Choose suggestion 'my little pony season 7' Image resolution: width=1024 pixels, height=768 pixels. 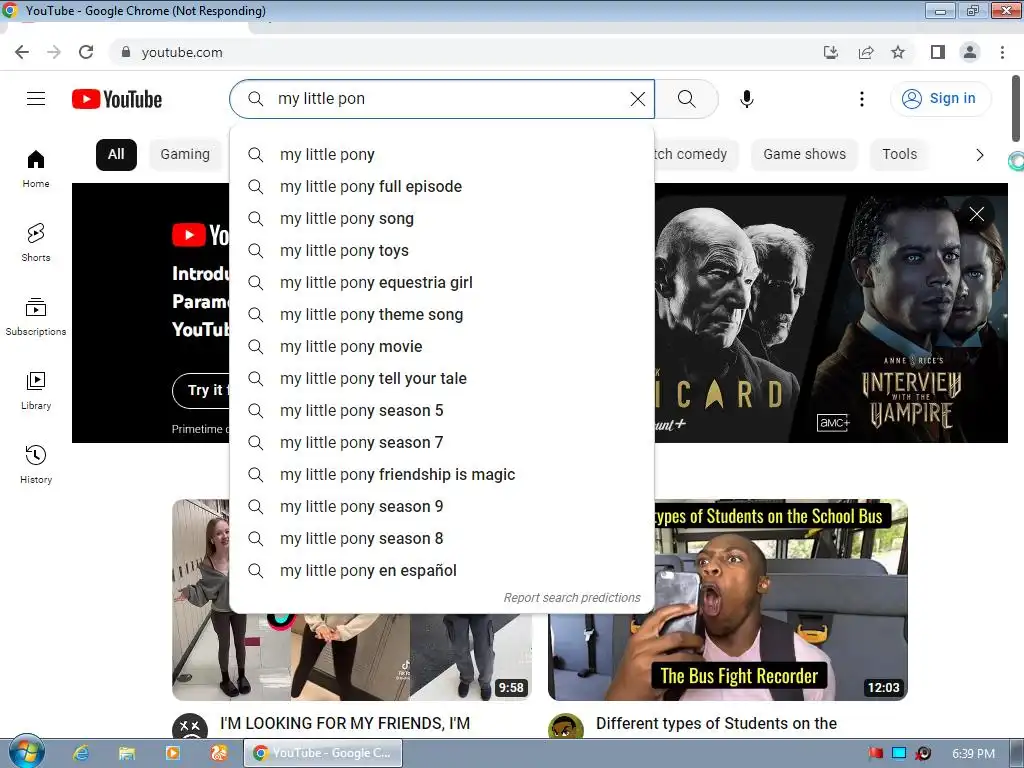442,443
